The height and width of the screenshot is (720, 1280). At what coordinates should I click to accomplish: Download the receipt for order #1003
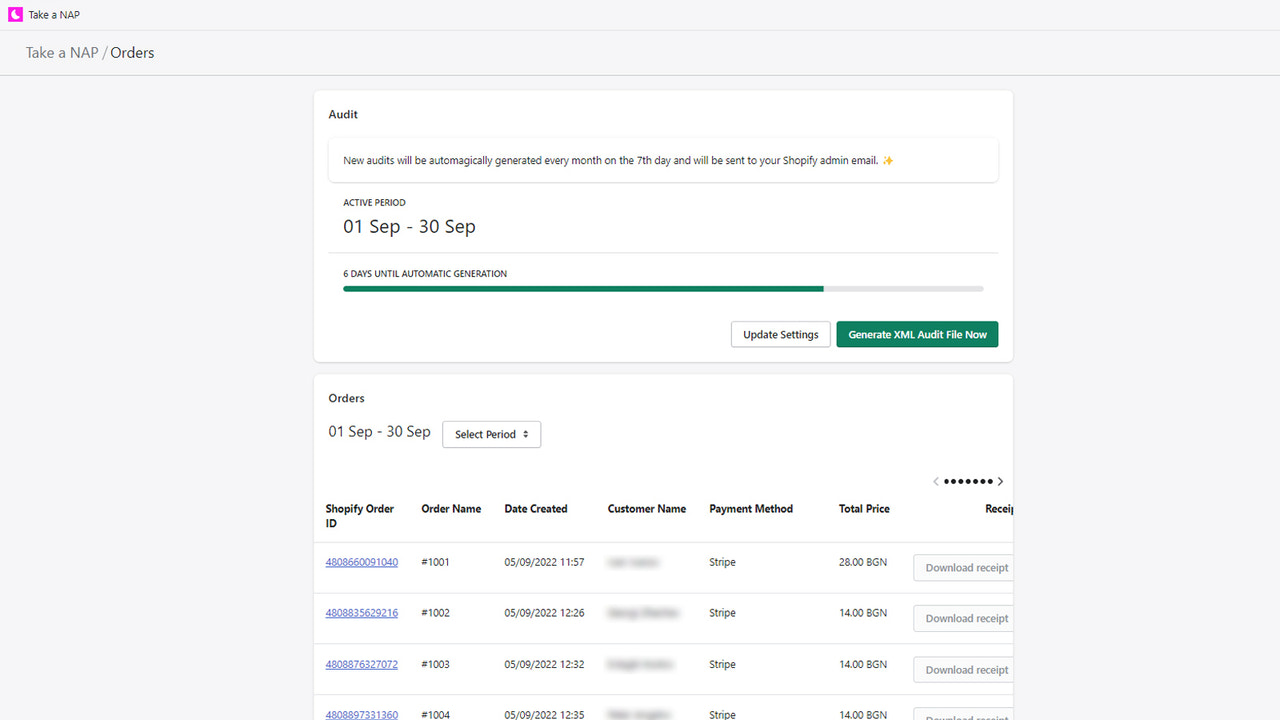click(x=963, y=669)
